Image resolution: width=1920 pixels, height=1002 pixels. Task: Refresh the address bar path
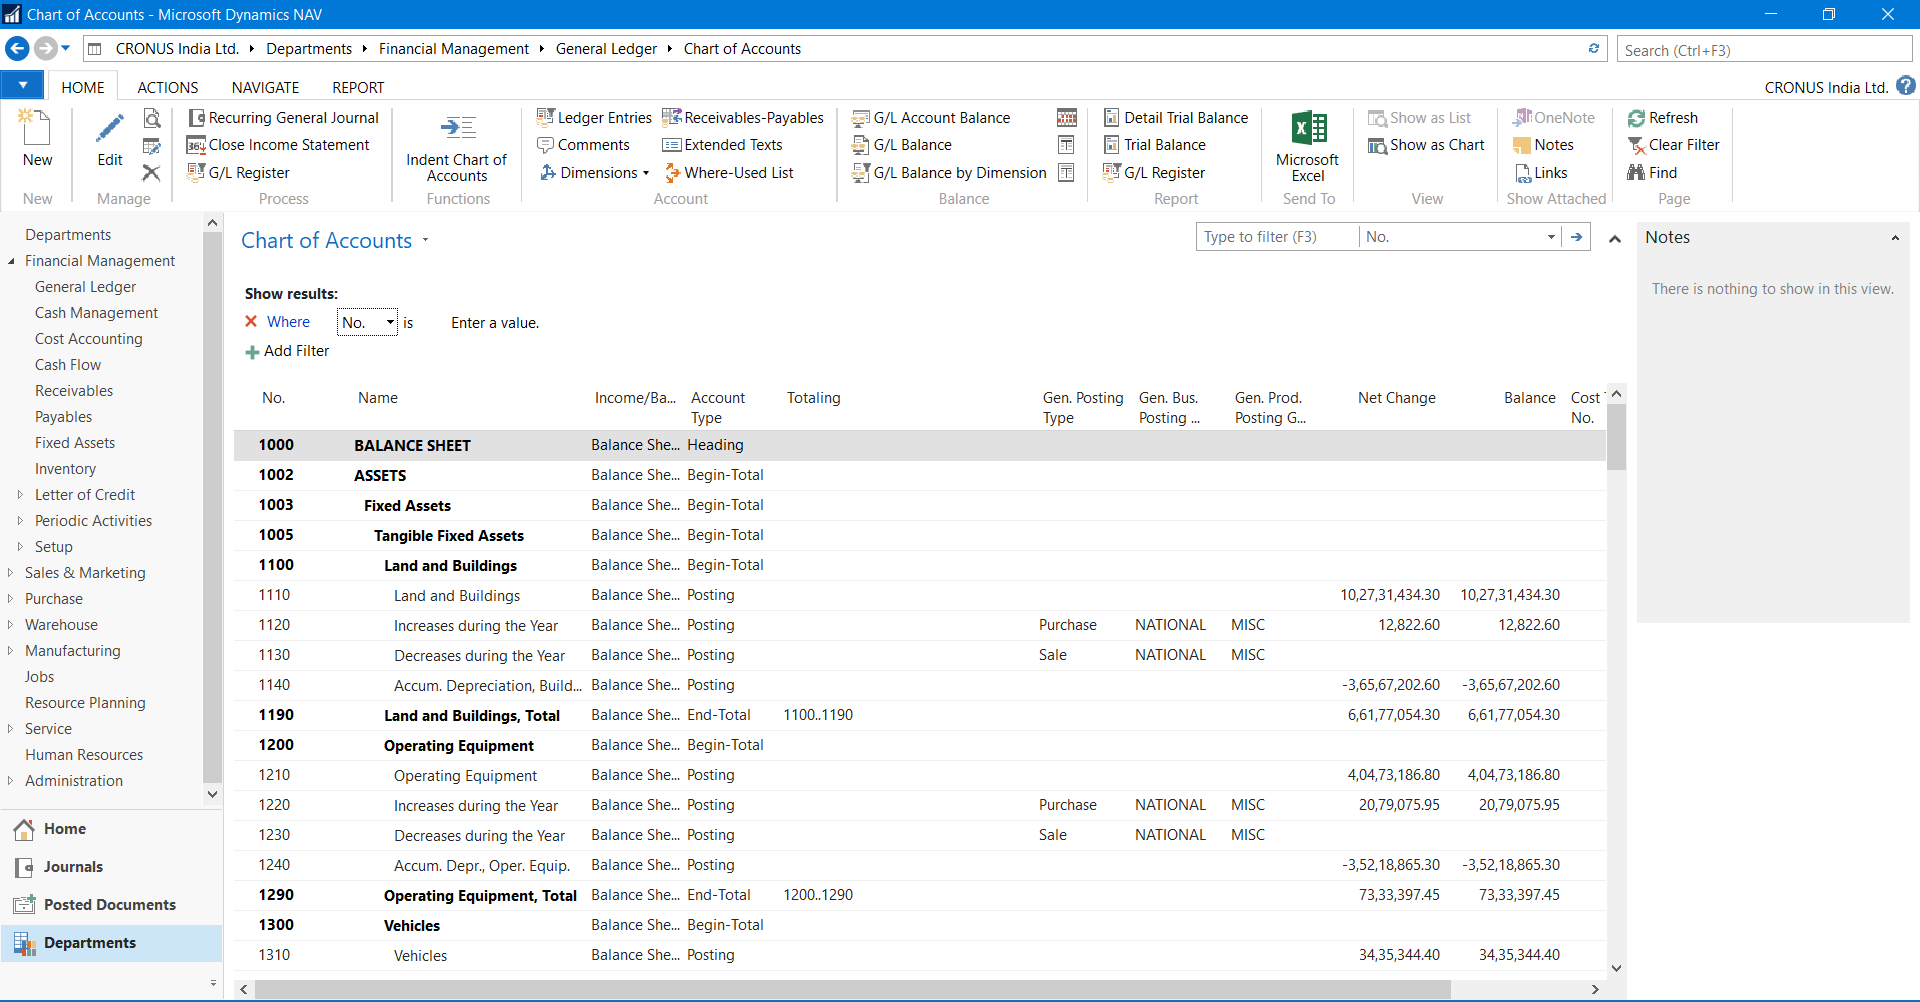click(1594, 48)
